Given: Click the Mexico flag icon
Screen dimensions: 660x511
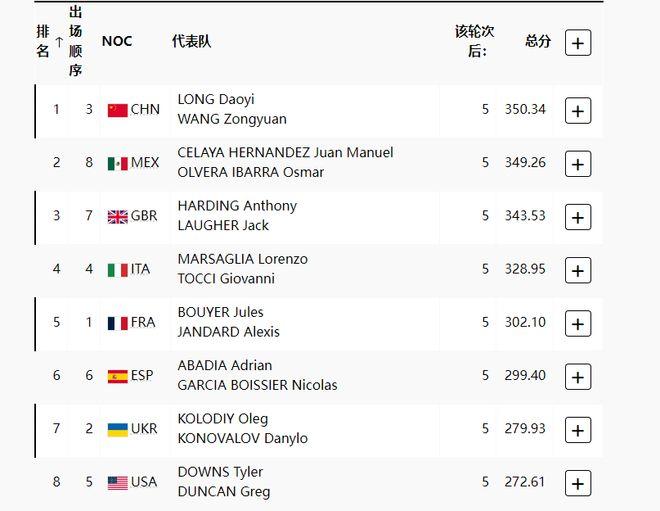Looking at the screenshot, I should (118, 163).
